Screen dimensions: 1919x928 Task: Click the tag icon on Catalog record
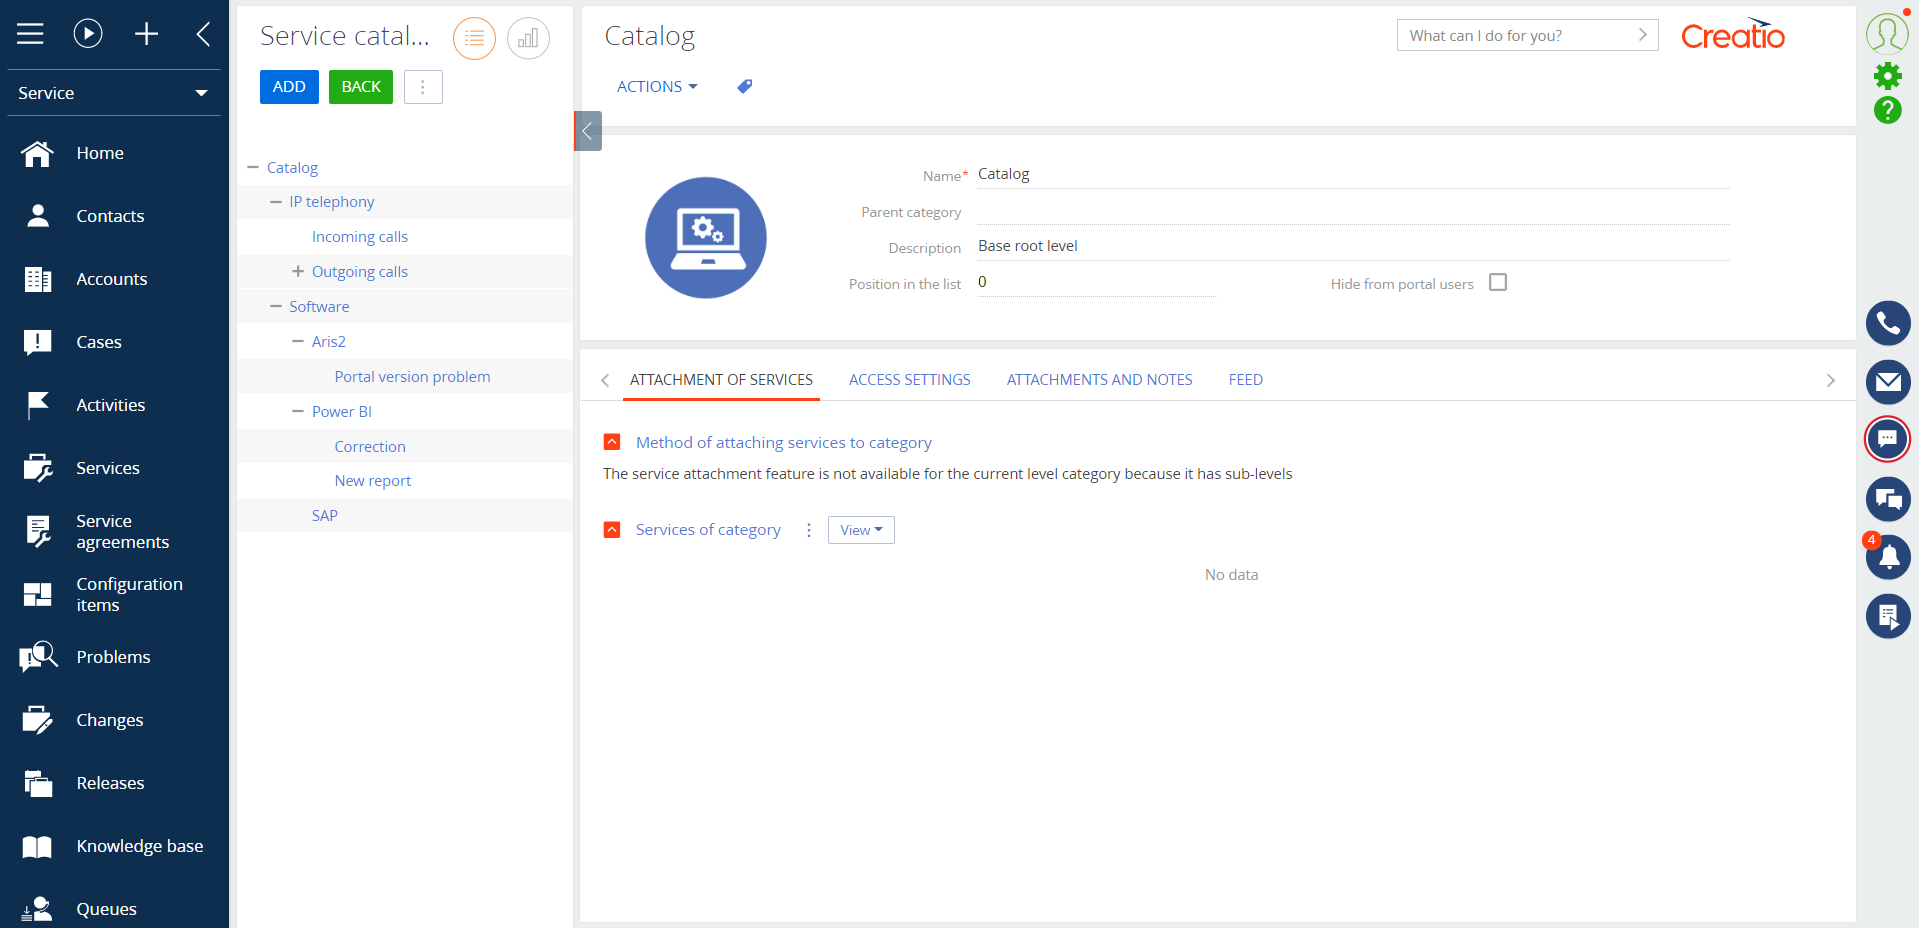coord(743,86)
